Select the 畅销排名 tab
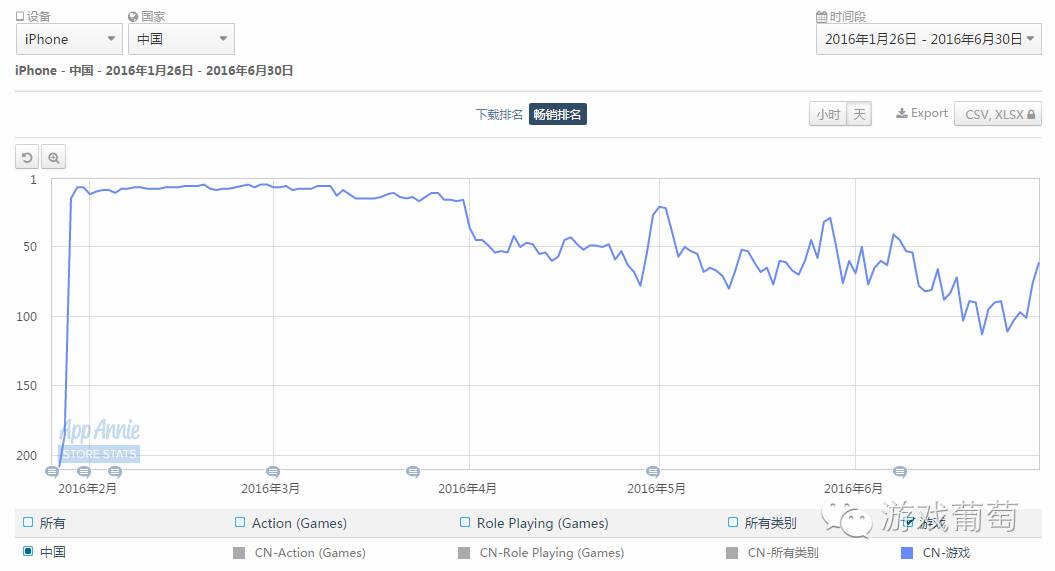This screenshot has height=571, width=1055. [557, 114]
